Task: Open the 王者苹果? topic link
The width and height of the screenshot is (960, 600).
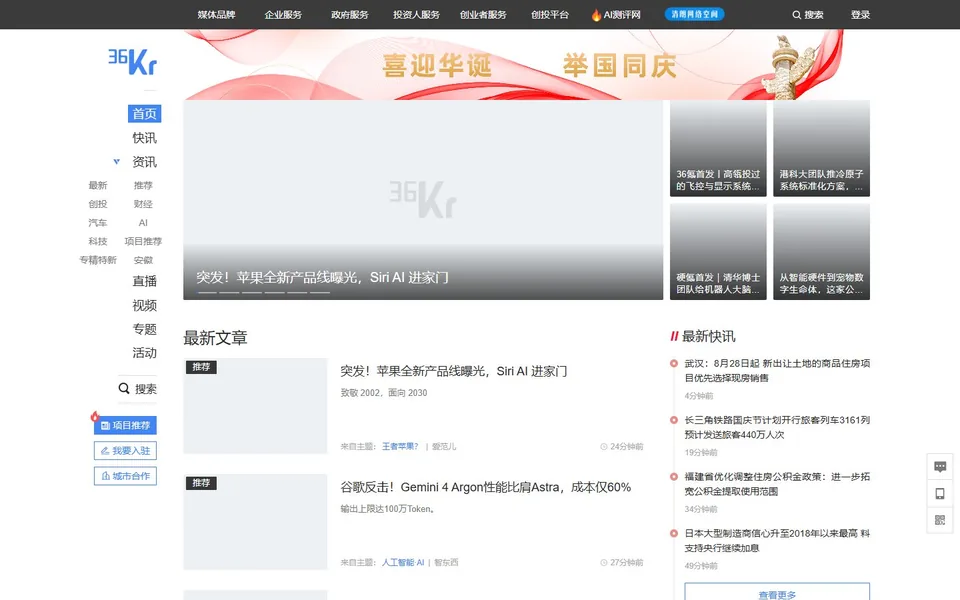Action: pos(400,446)
